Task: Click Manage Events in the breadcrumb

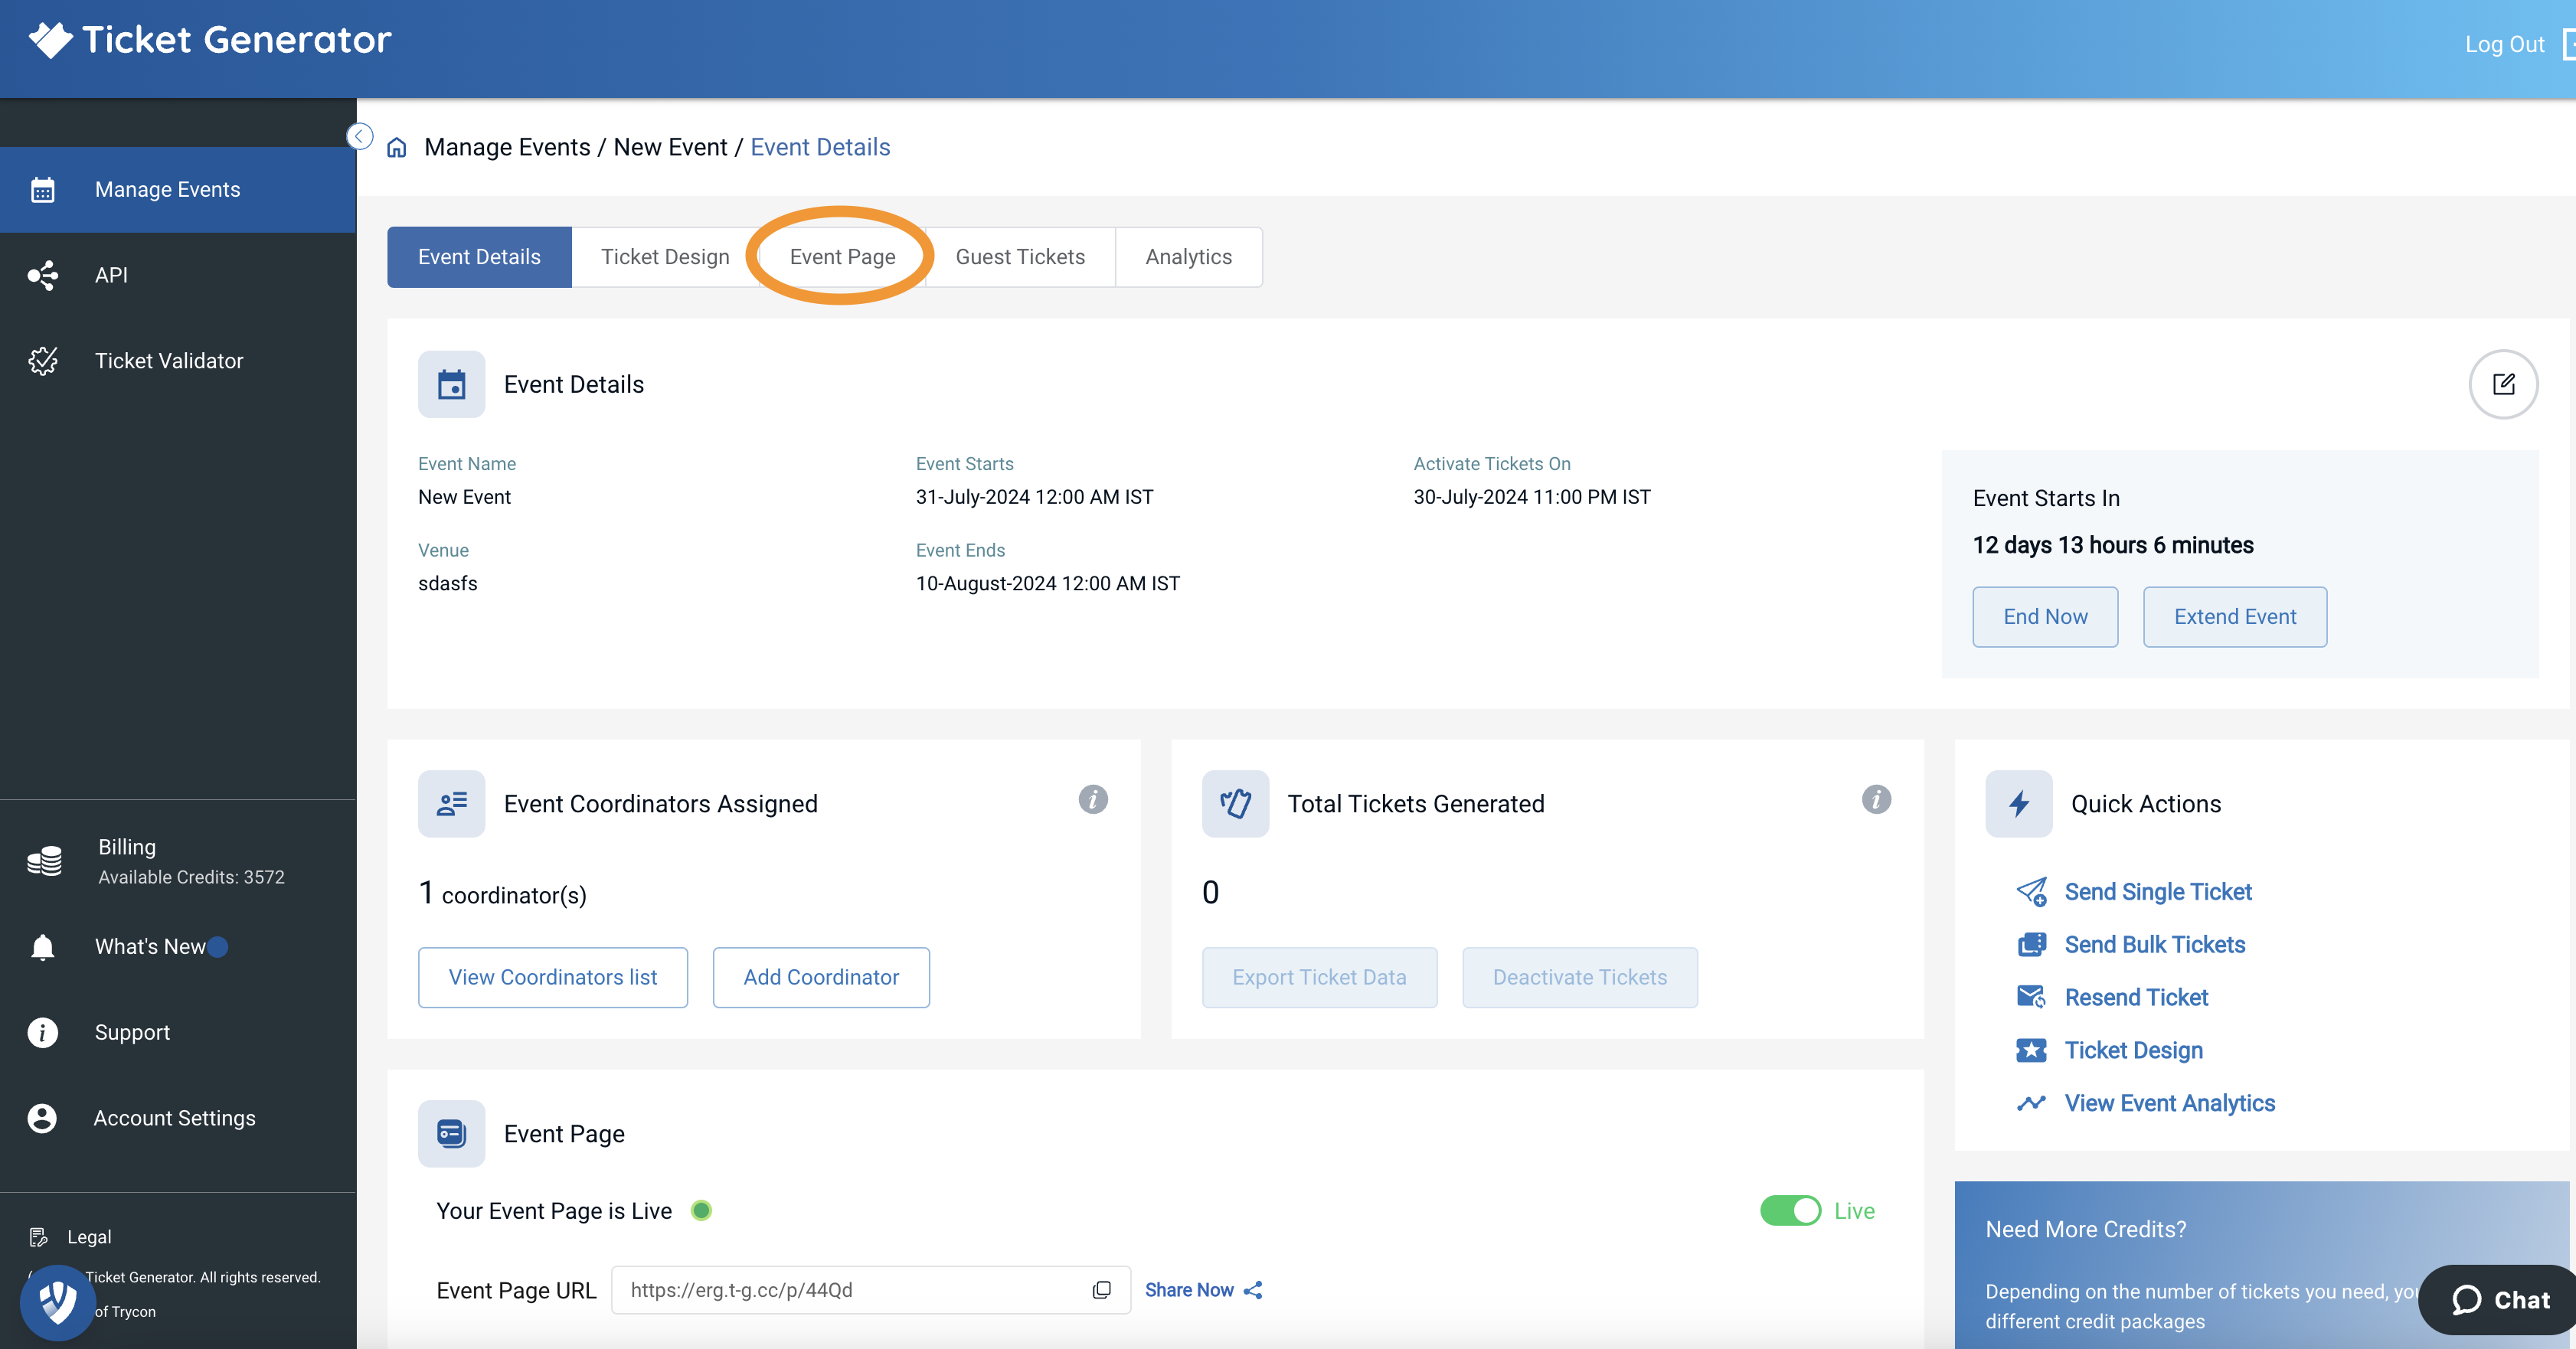Action: tap(507, 148)
